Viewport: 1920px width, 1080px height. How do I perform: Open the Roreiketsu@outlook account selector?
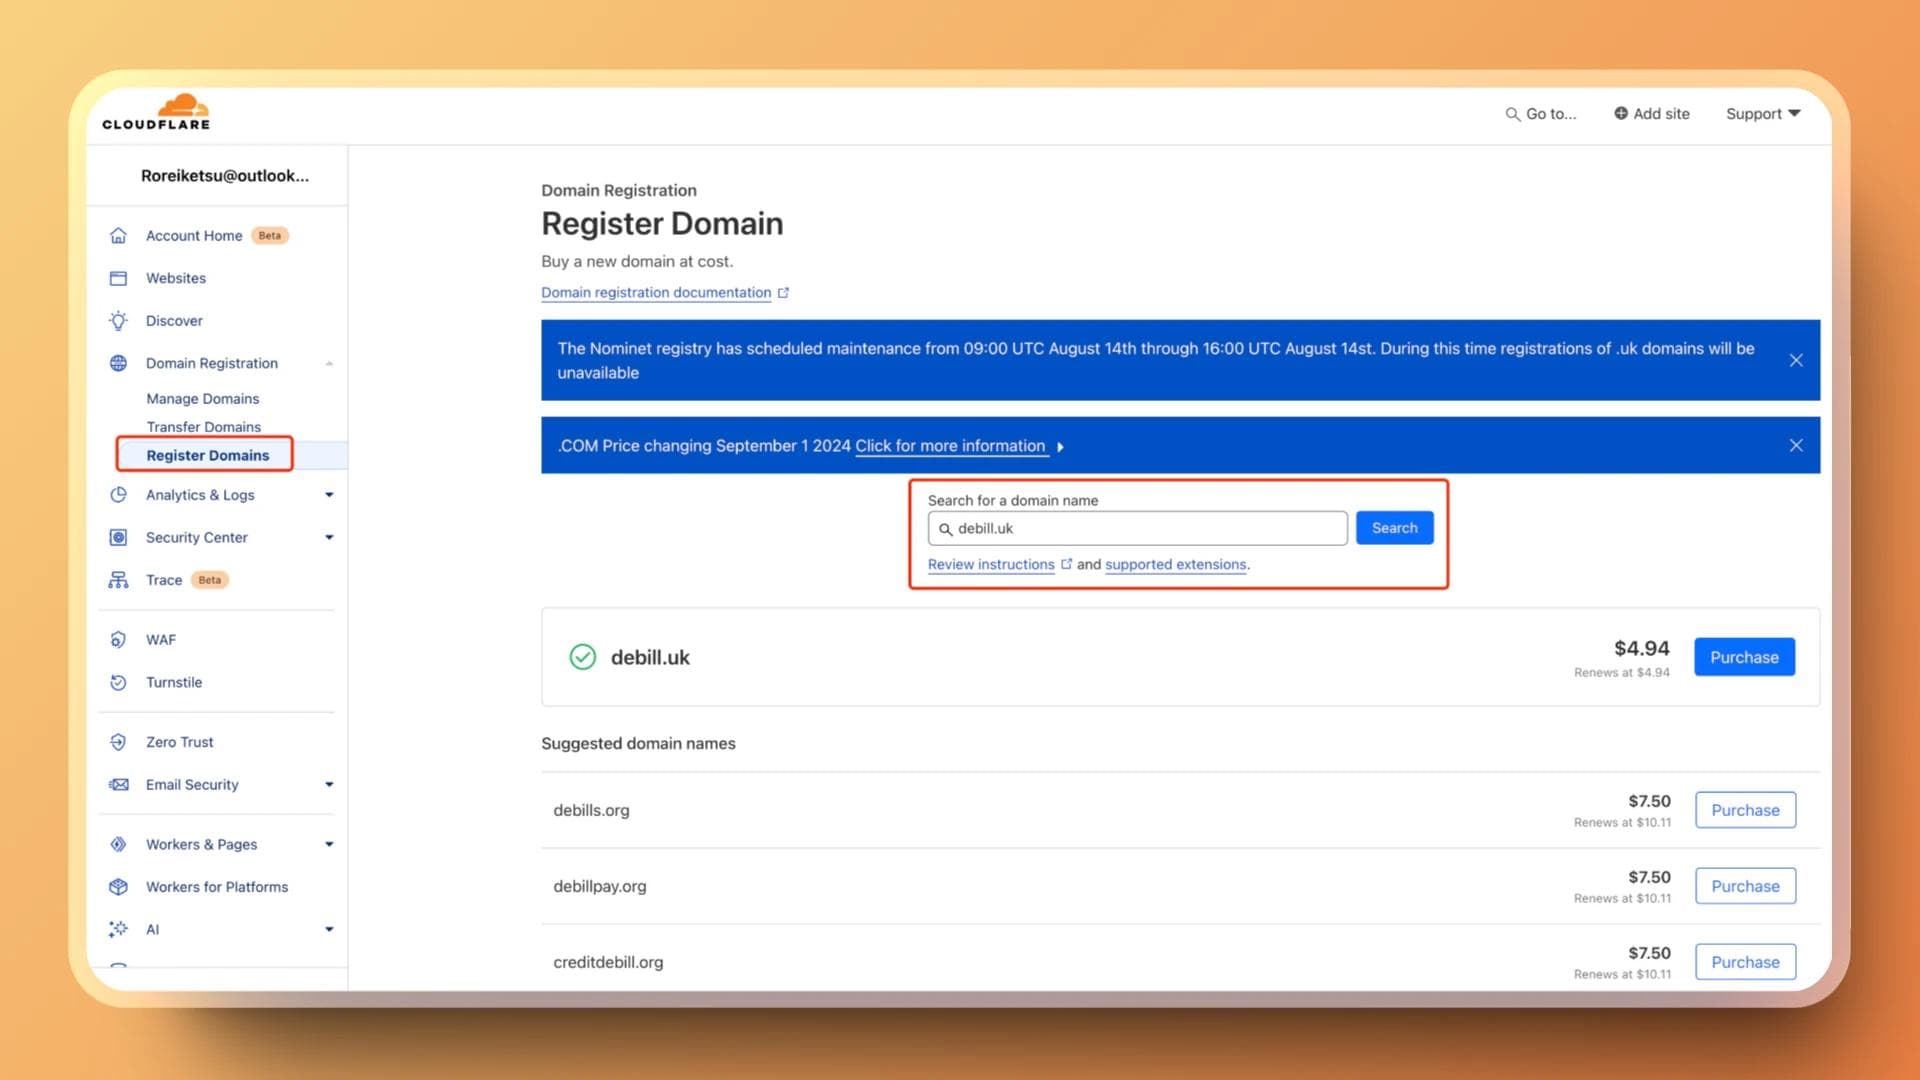click(x=225, y=176)
